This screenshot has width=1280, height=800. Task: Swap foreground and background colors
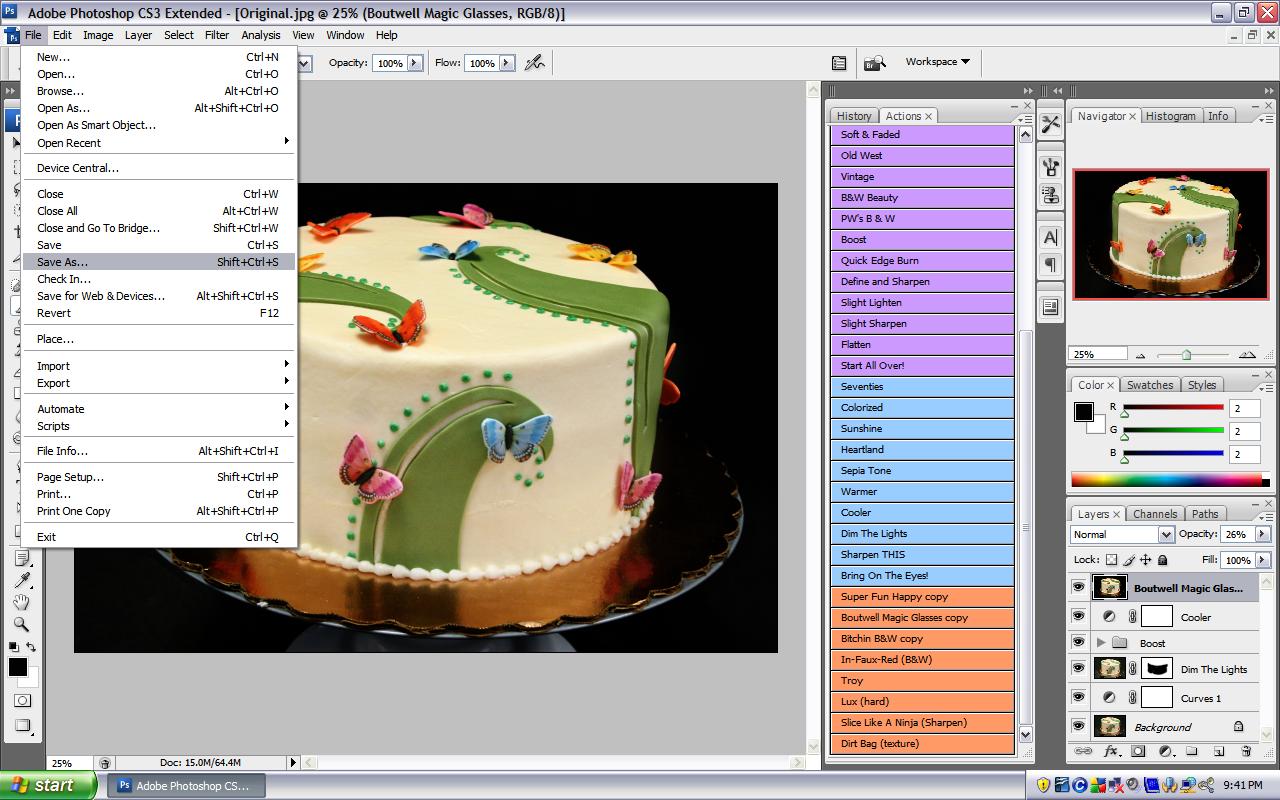pos(31,647)
